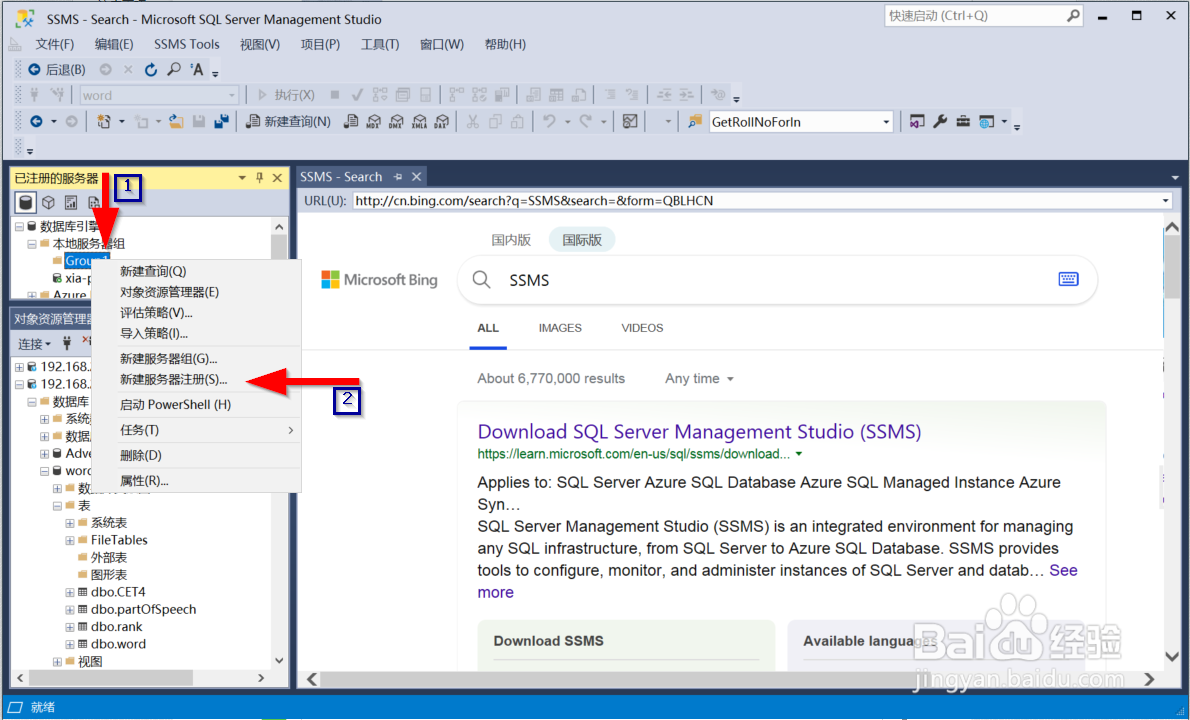Open the 文件(F) menu
This screenshot has width=1190, height=720.
coord(55,44)
